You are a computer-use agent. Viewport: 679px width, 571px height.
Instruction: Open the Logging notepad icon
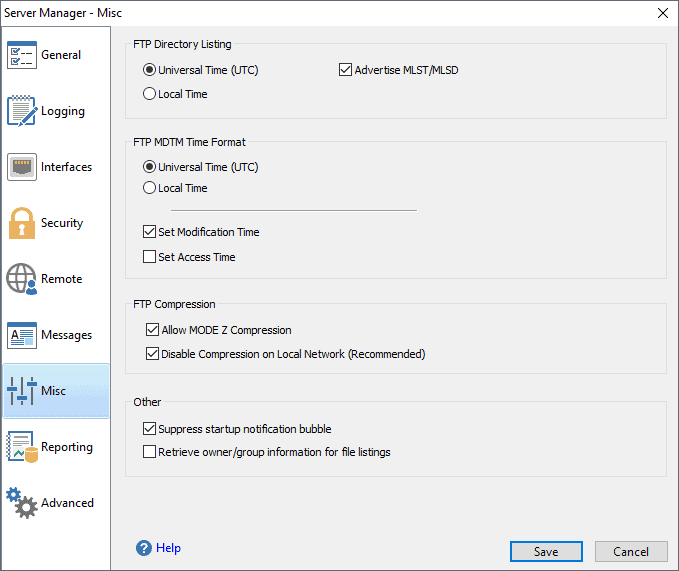coord(22,111)
